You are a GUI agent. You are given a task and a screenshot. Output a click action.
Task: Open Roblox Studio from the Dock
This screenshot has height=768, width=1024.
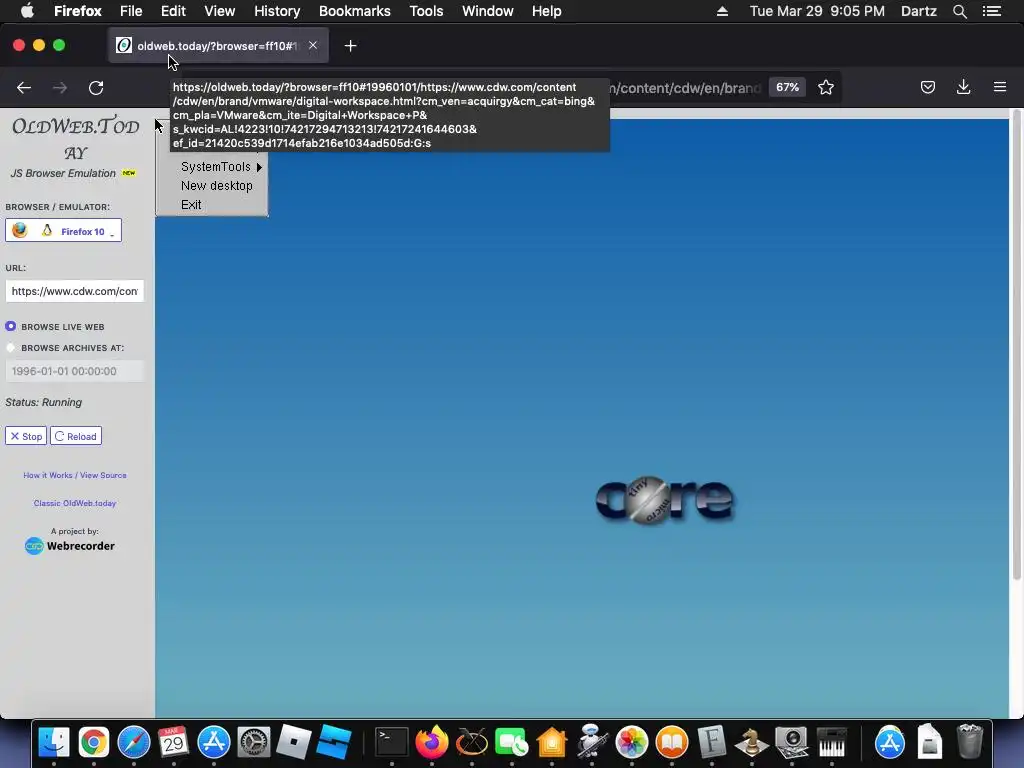(x=334, y=742)
